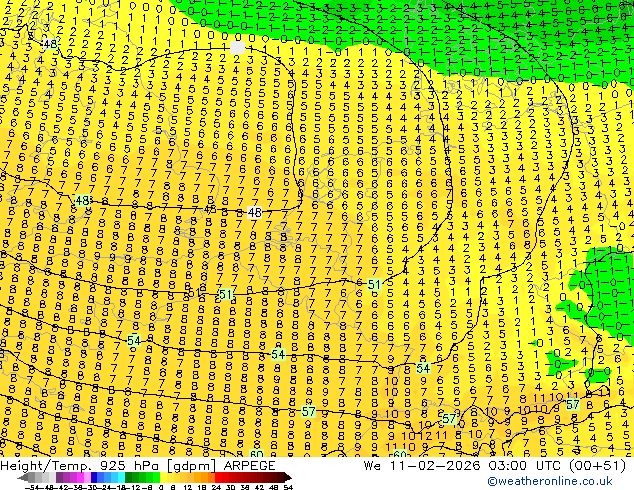Click the blank gray box near the map's top center
Image resolution: width=634 pixels, height=490 pixels.
click(237, 47)
